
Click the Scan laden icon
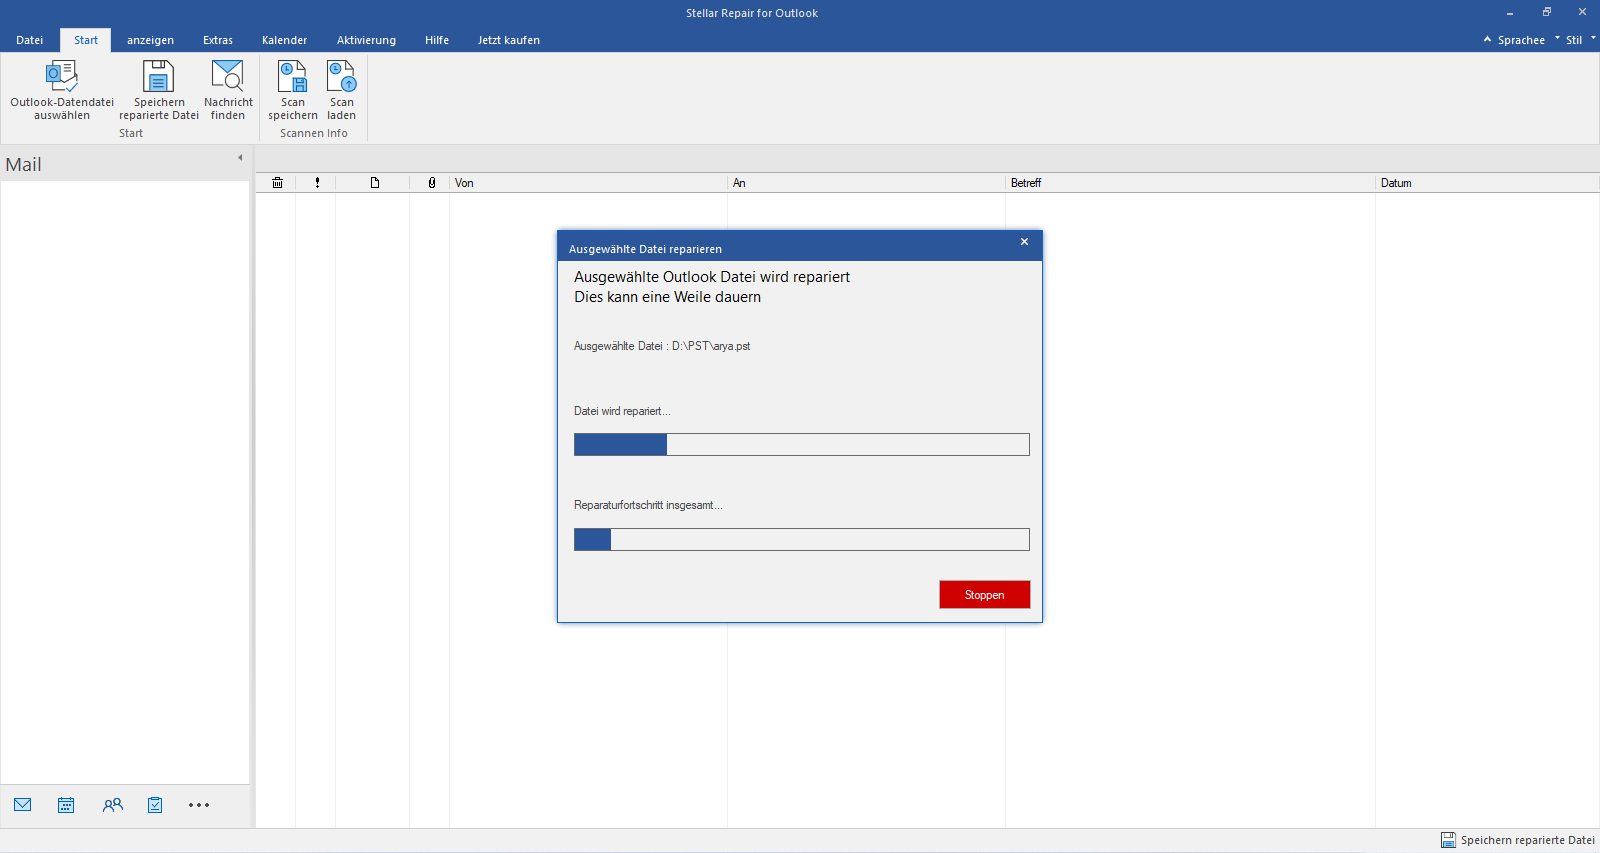click(x=342, y=77)
